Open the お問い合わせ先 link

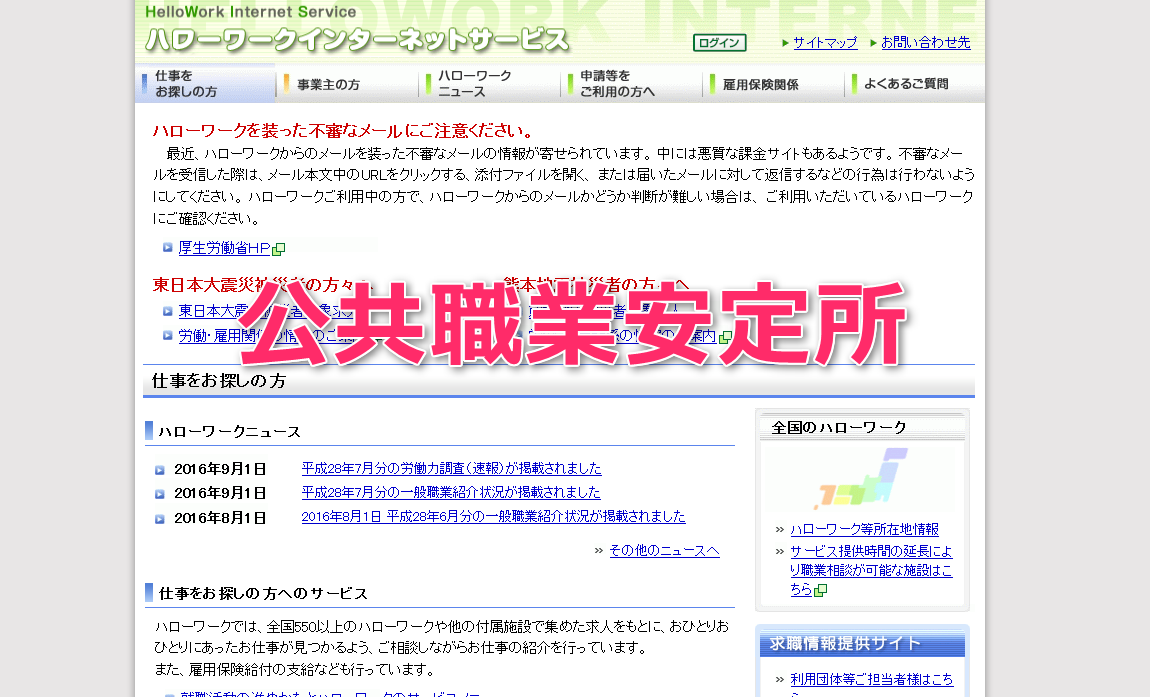(926, 43)
